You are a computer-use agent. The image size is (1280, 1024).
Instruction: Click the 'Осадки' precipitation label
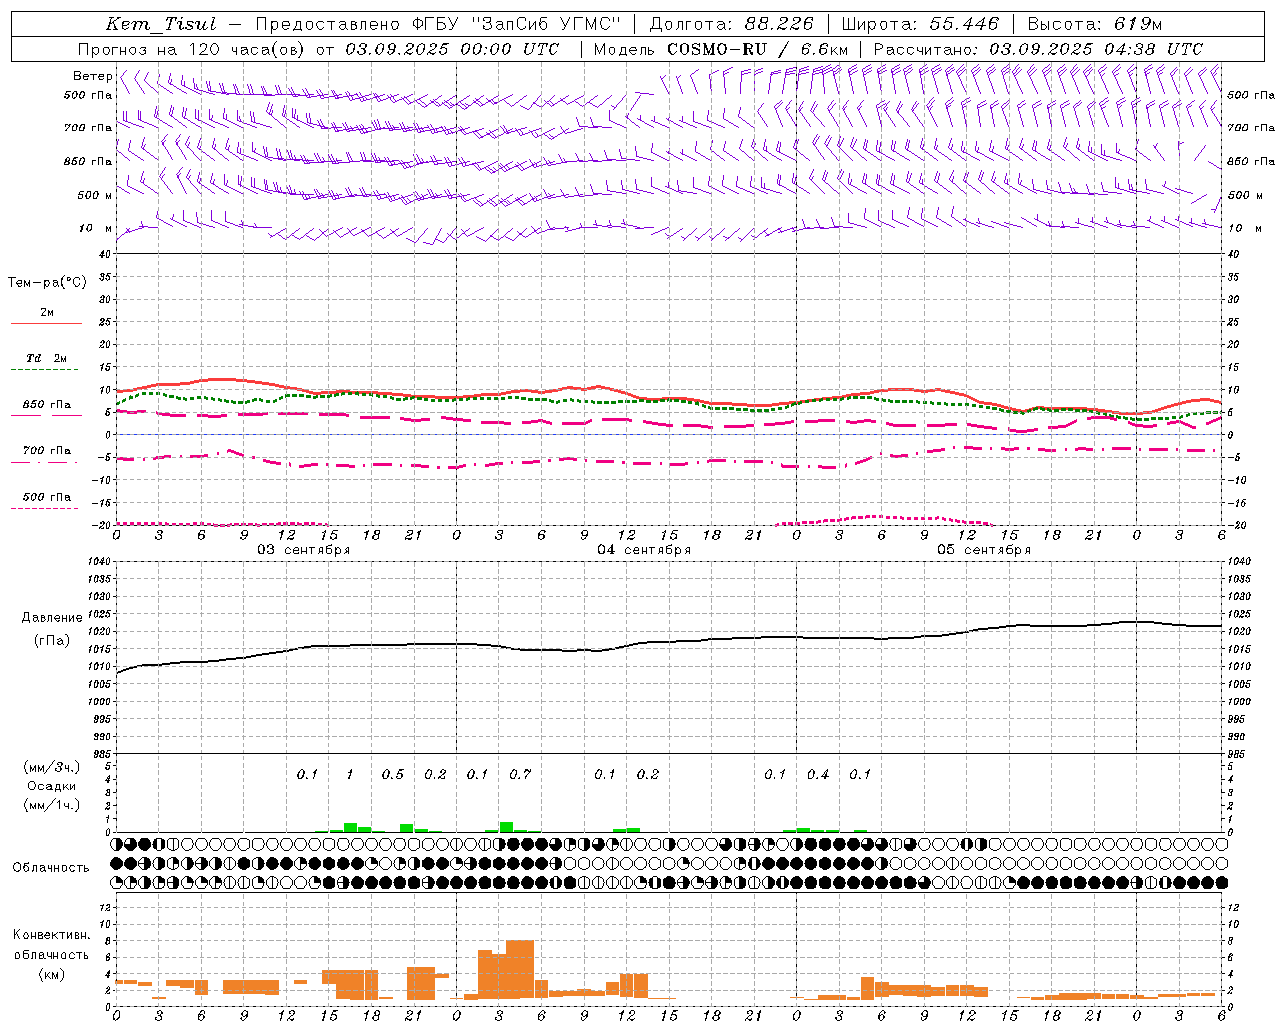[x=52, y=786]
